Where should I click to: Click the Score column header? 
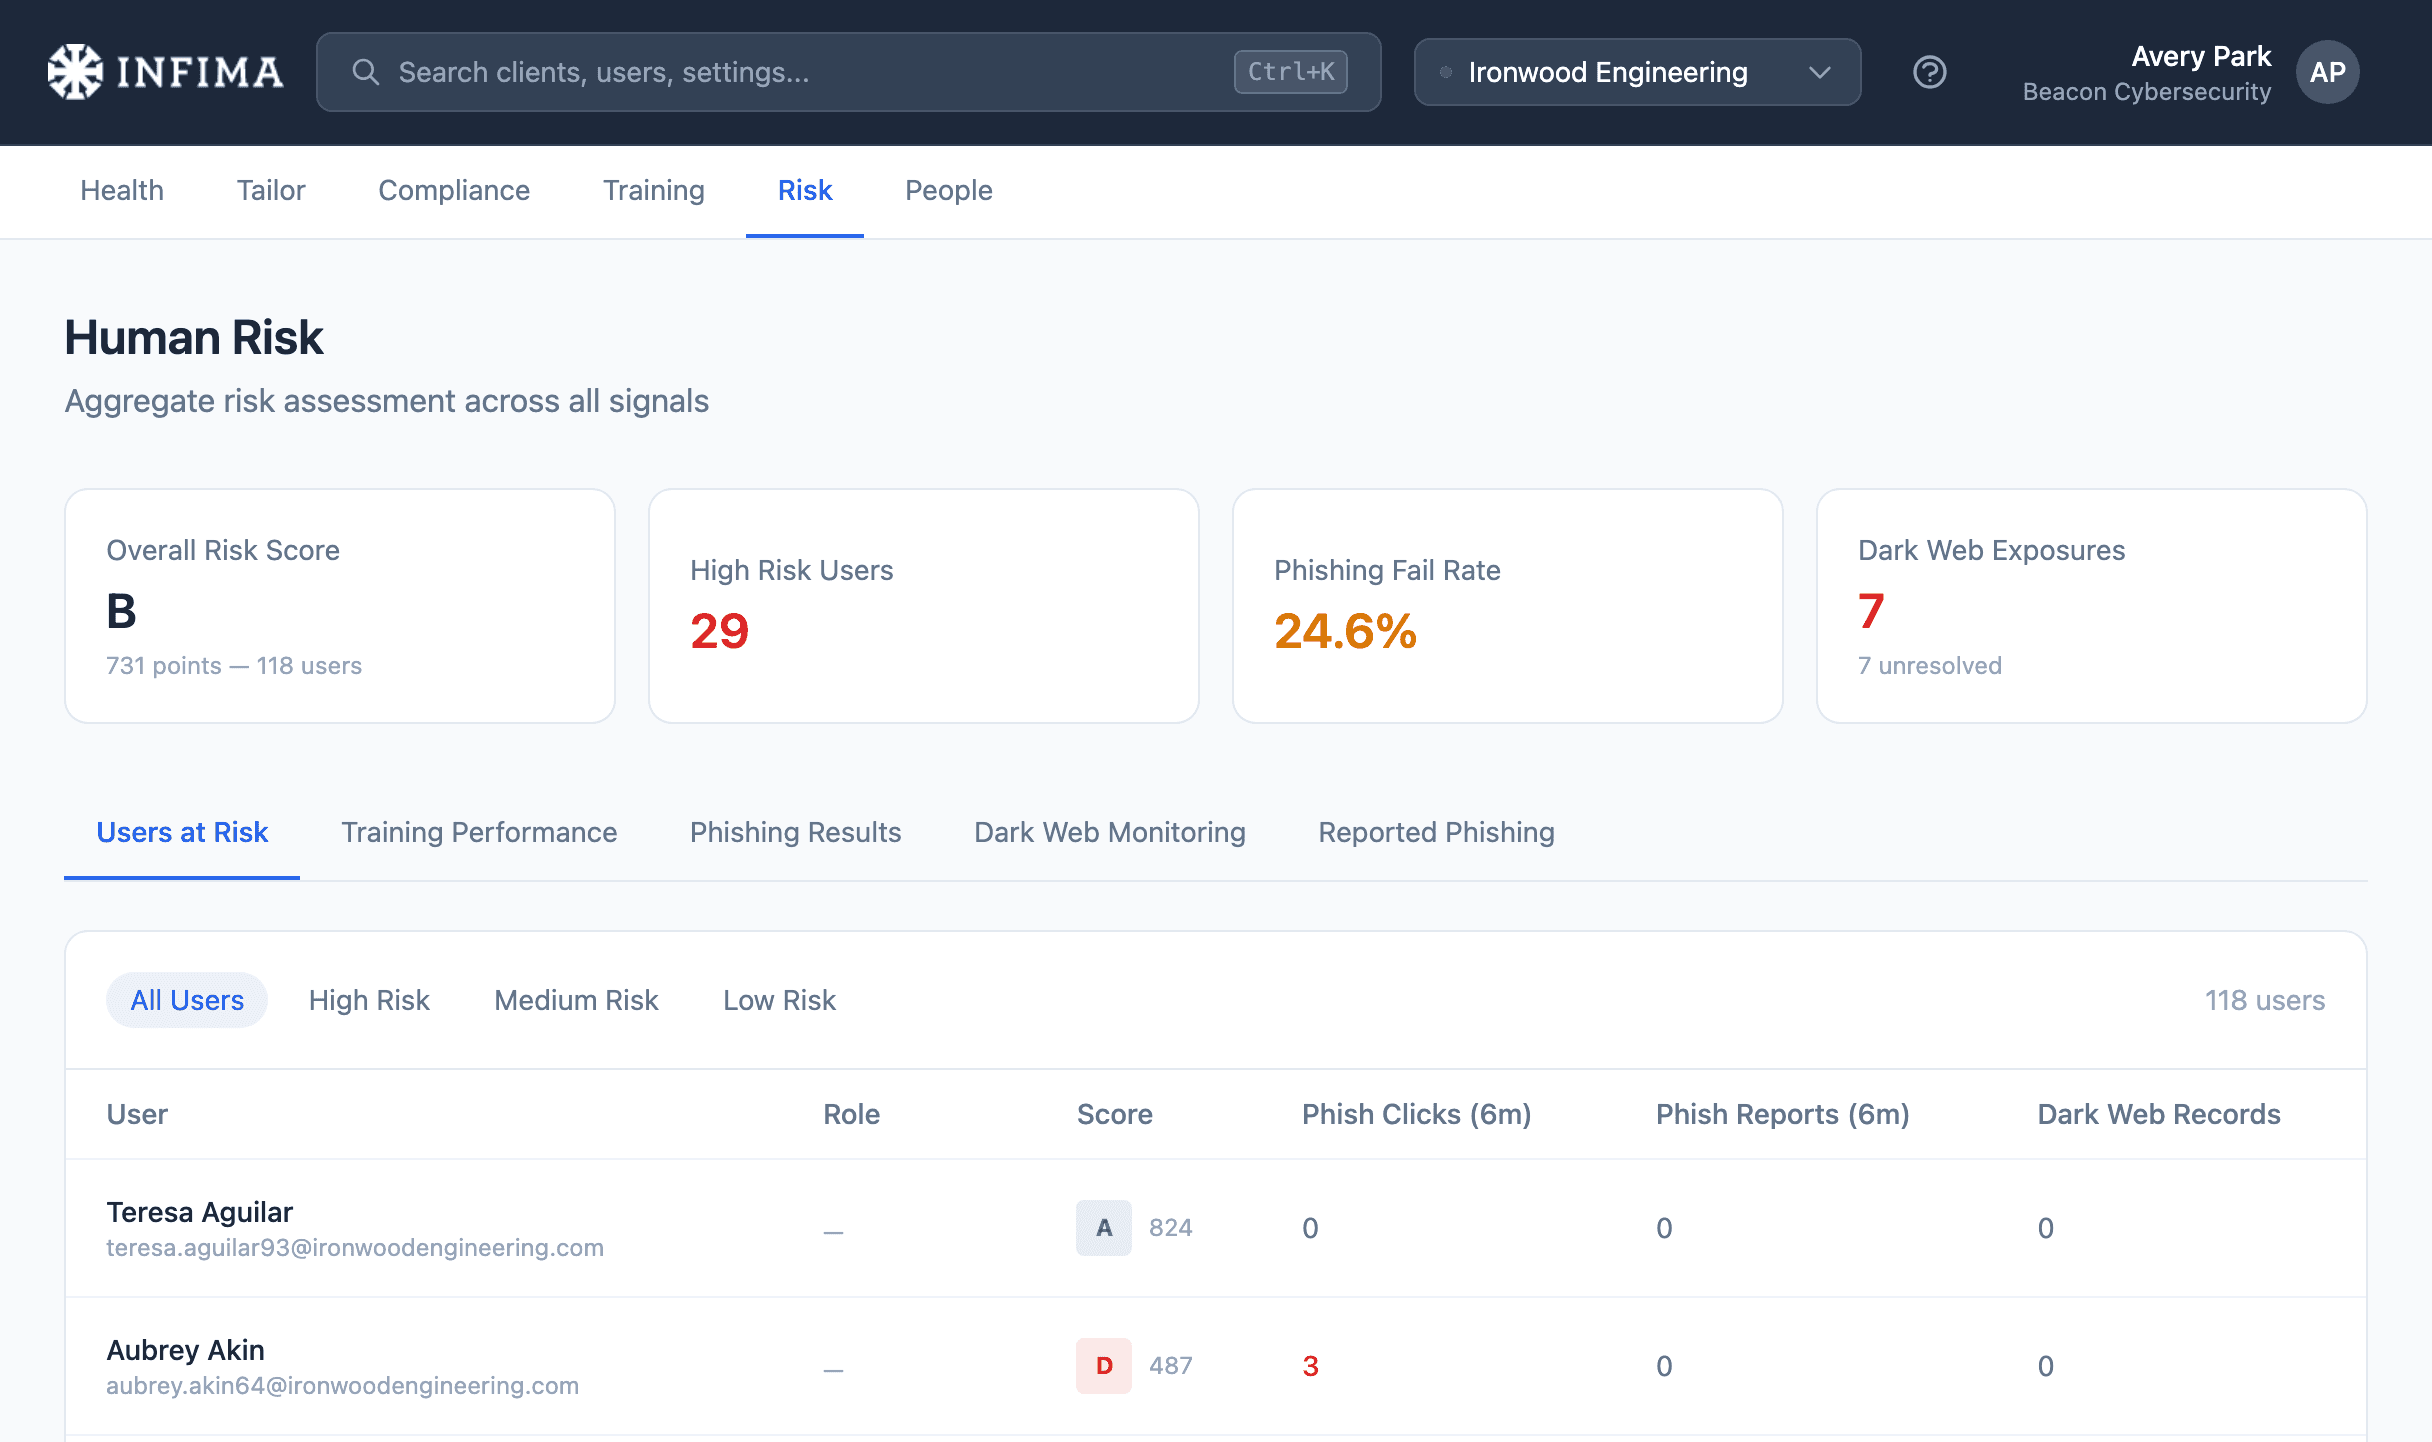tap(1115, 1114)
